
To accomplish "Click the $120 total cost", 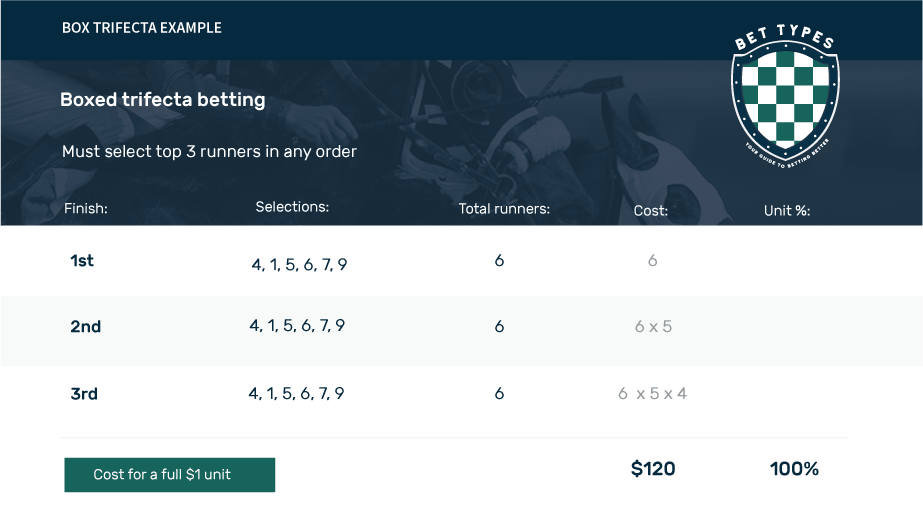I will [x=653, y=469].
